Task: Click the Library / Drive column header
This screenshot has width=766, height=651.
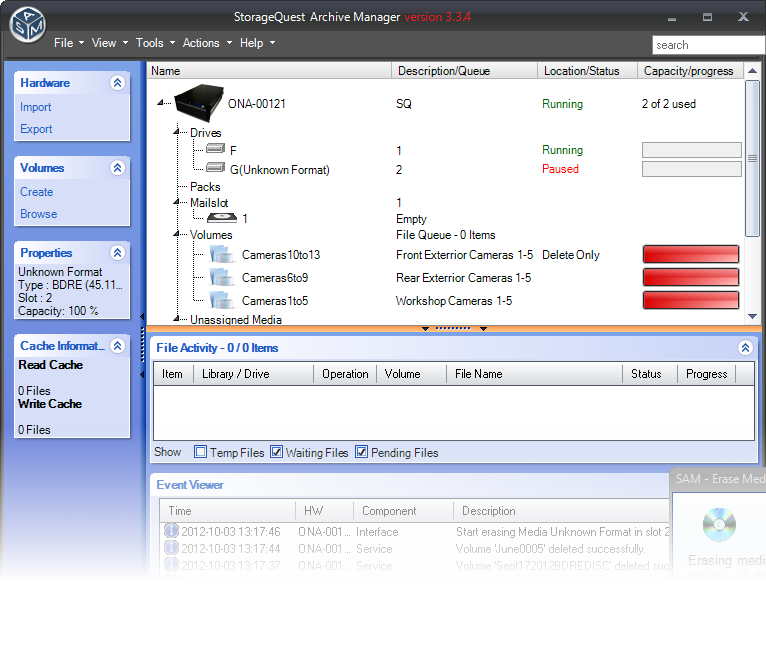Action: [253, 374]
